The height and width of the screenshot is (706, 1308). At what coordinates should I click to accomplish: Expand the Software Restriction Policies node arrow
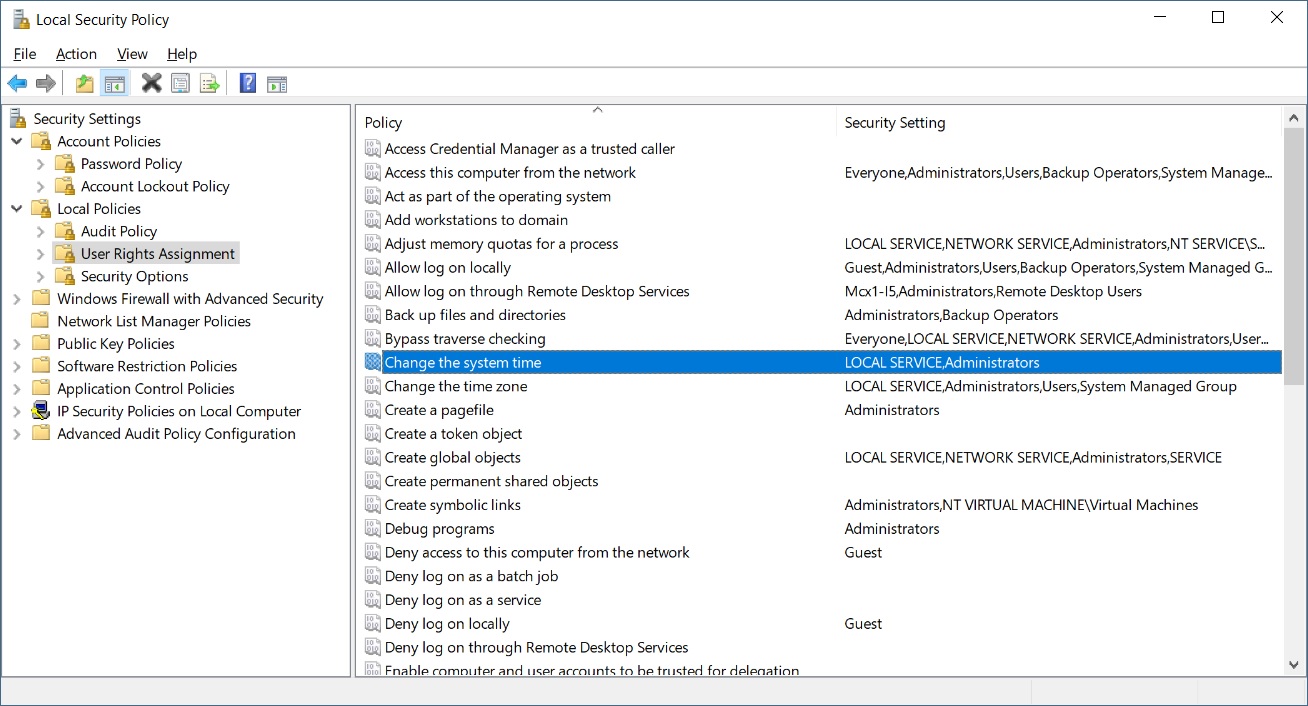point(17,366)
